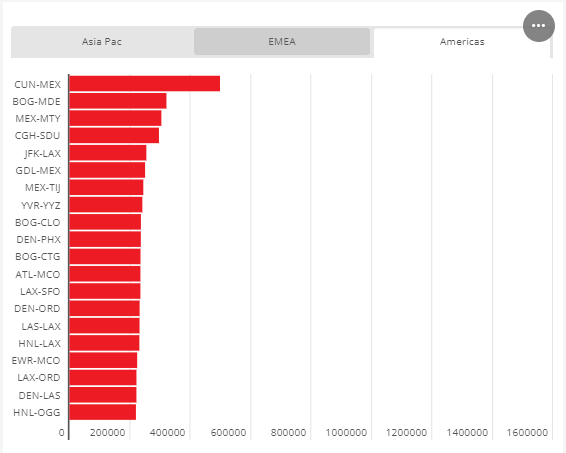The height and width of the screenshot is (453, 566).
Task: Select the HNL-LAX bar
Action: point(104,343)
